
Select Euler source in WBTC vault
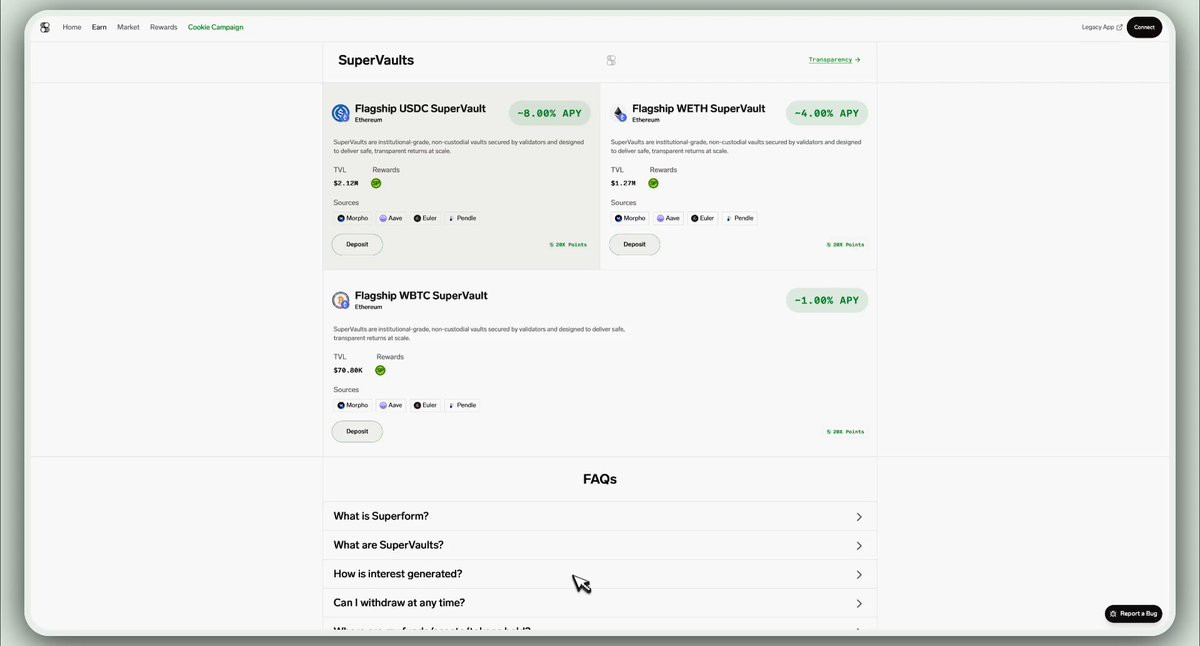[425, 405]
